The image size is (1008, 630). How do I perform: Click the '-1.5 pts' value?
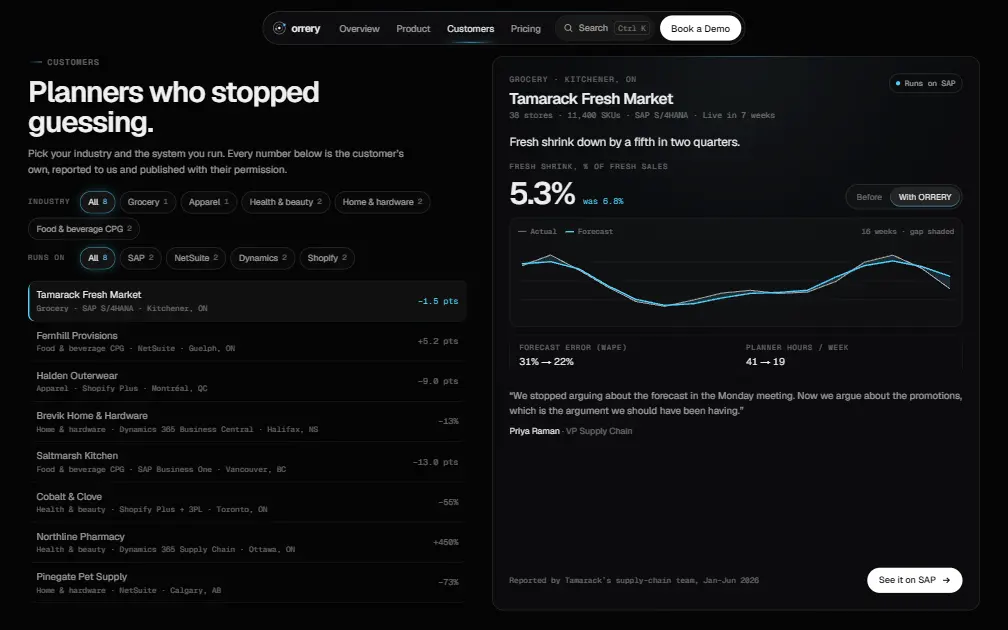click(x=438, y=301)
